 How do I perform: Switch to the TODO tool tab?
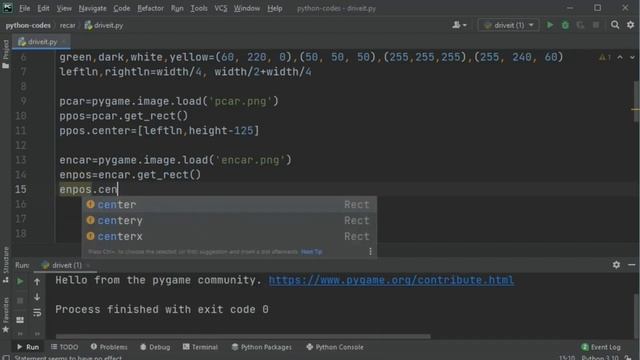64,347
